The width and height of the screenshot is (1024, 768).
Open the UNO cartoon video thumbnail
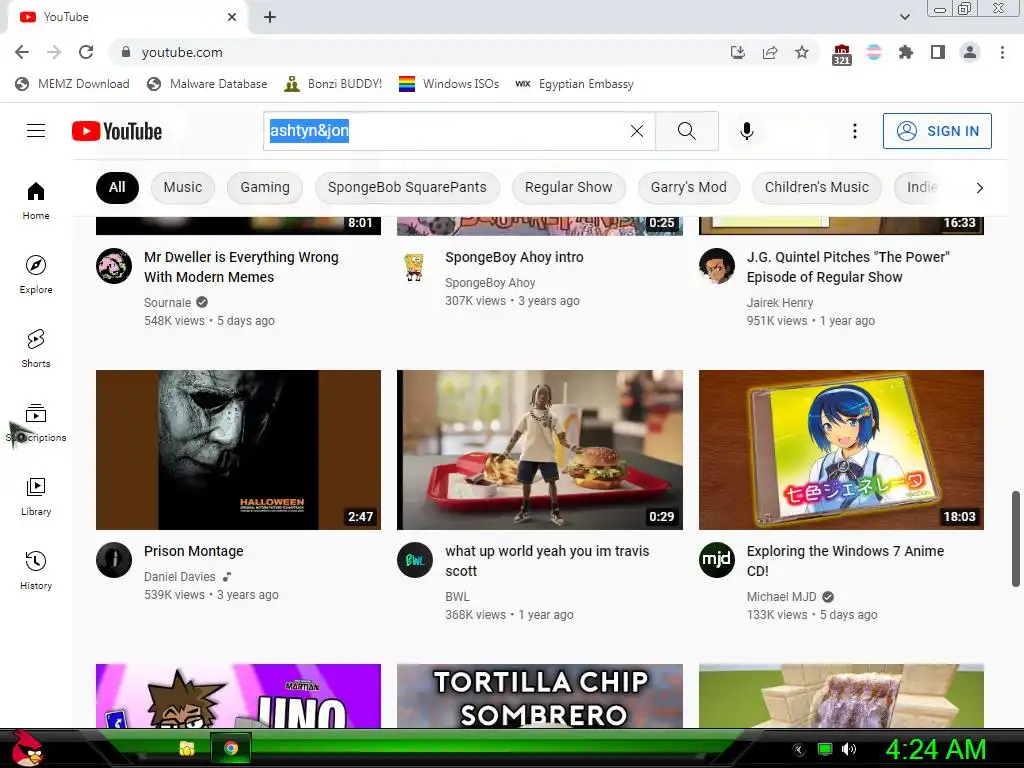point(238,696)
